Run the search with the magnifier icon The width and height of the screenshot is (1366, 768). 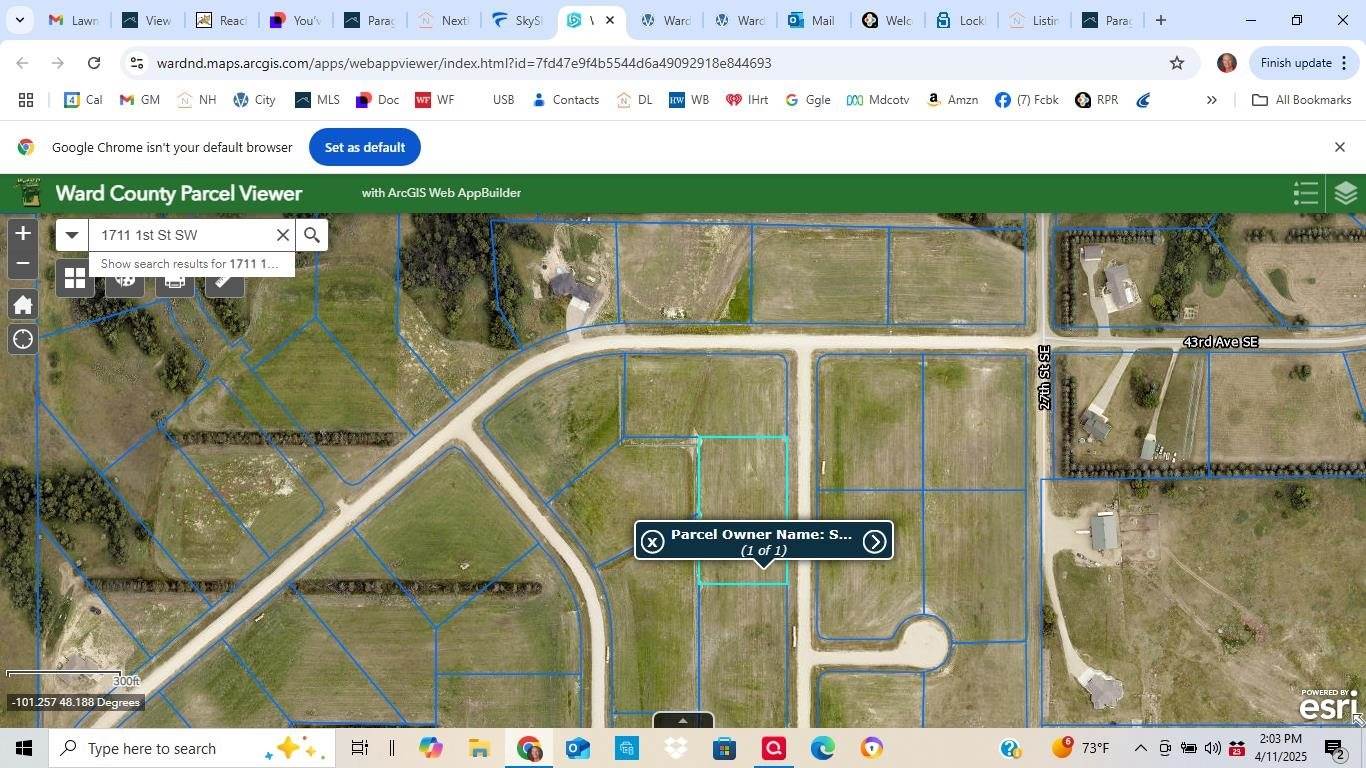pos(312,235)
